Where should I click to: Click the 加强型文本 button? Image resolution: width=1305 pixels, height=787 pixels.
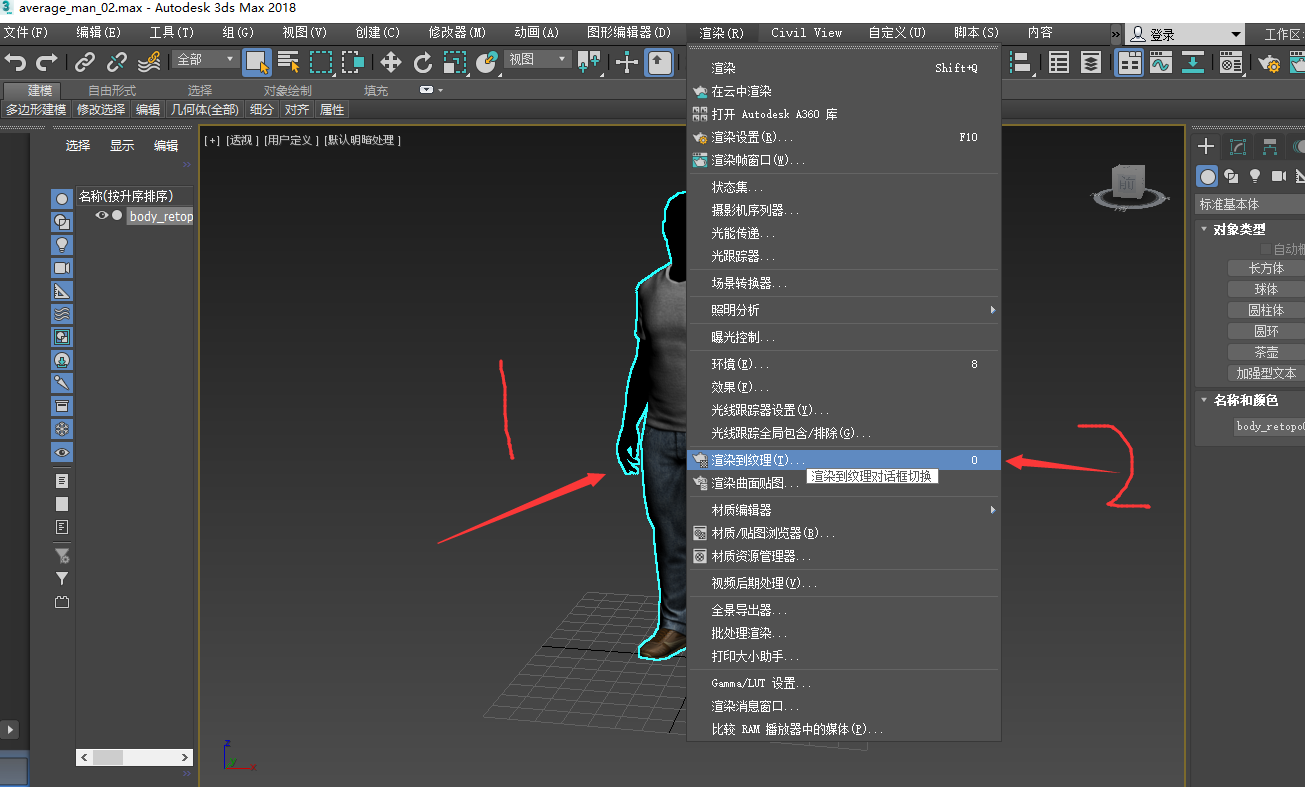1266,373
